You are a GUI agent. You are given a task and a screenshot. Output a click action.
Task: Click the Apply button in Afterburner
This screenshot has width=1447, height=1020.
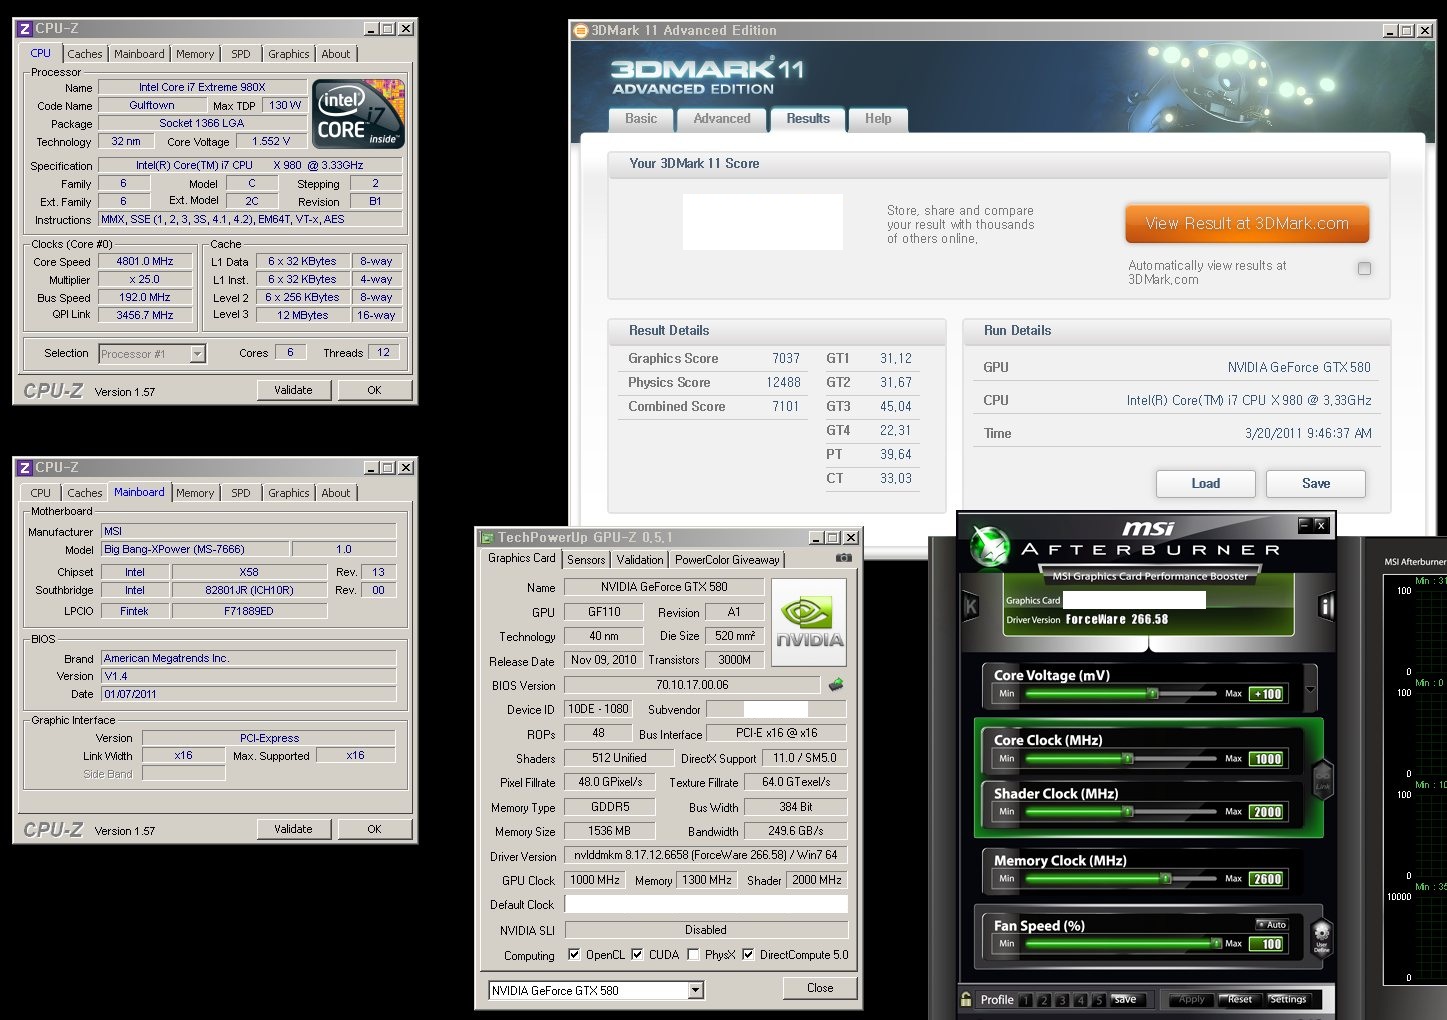[x=1191, y=999]
